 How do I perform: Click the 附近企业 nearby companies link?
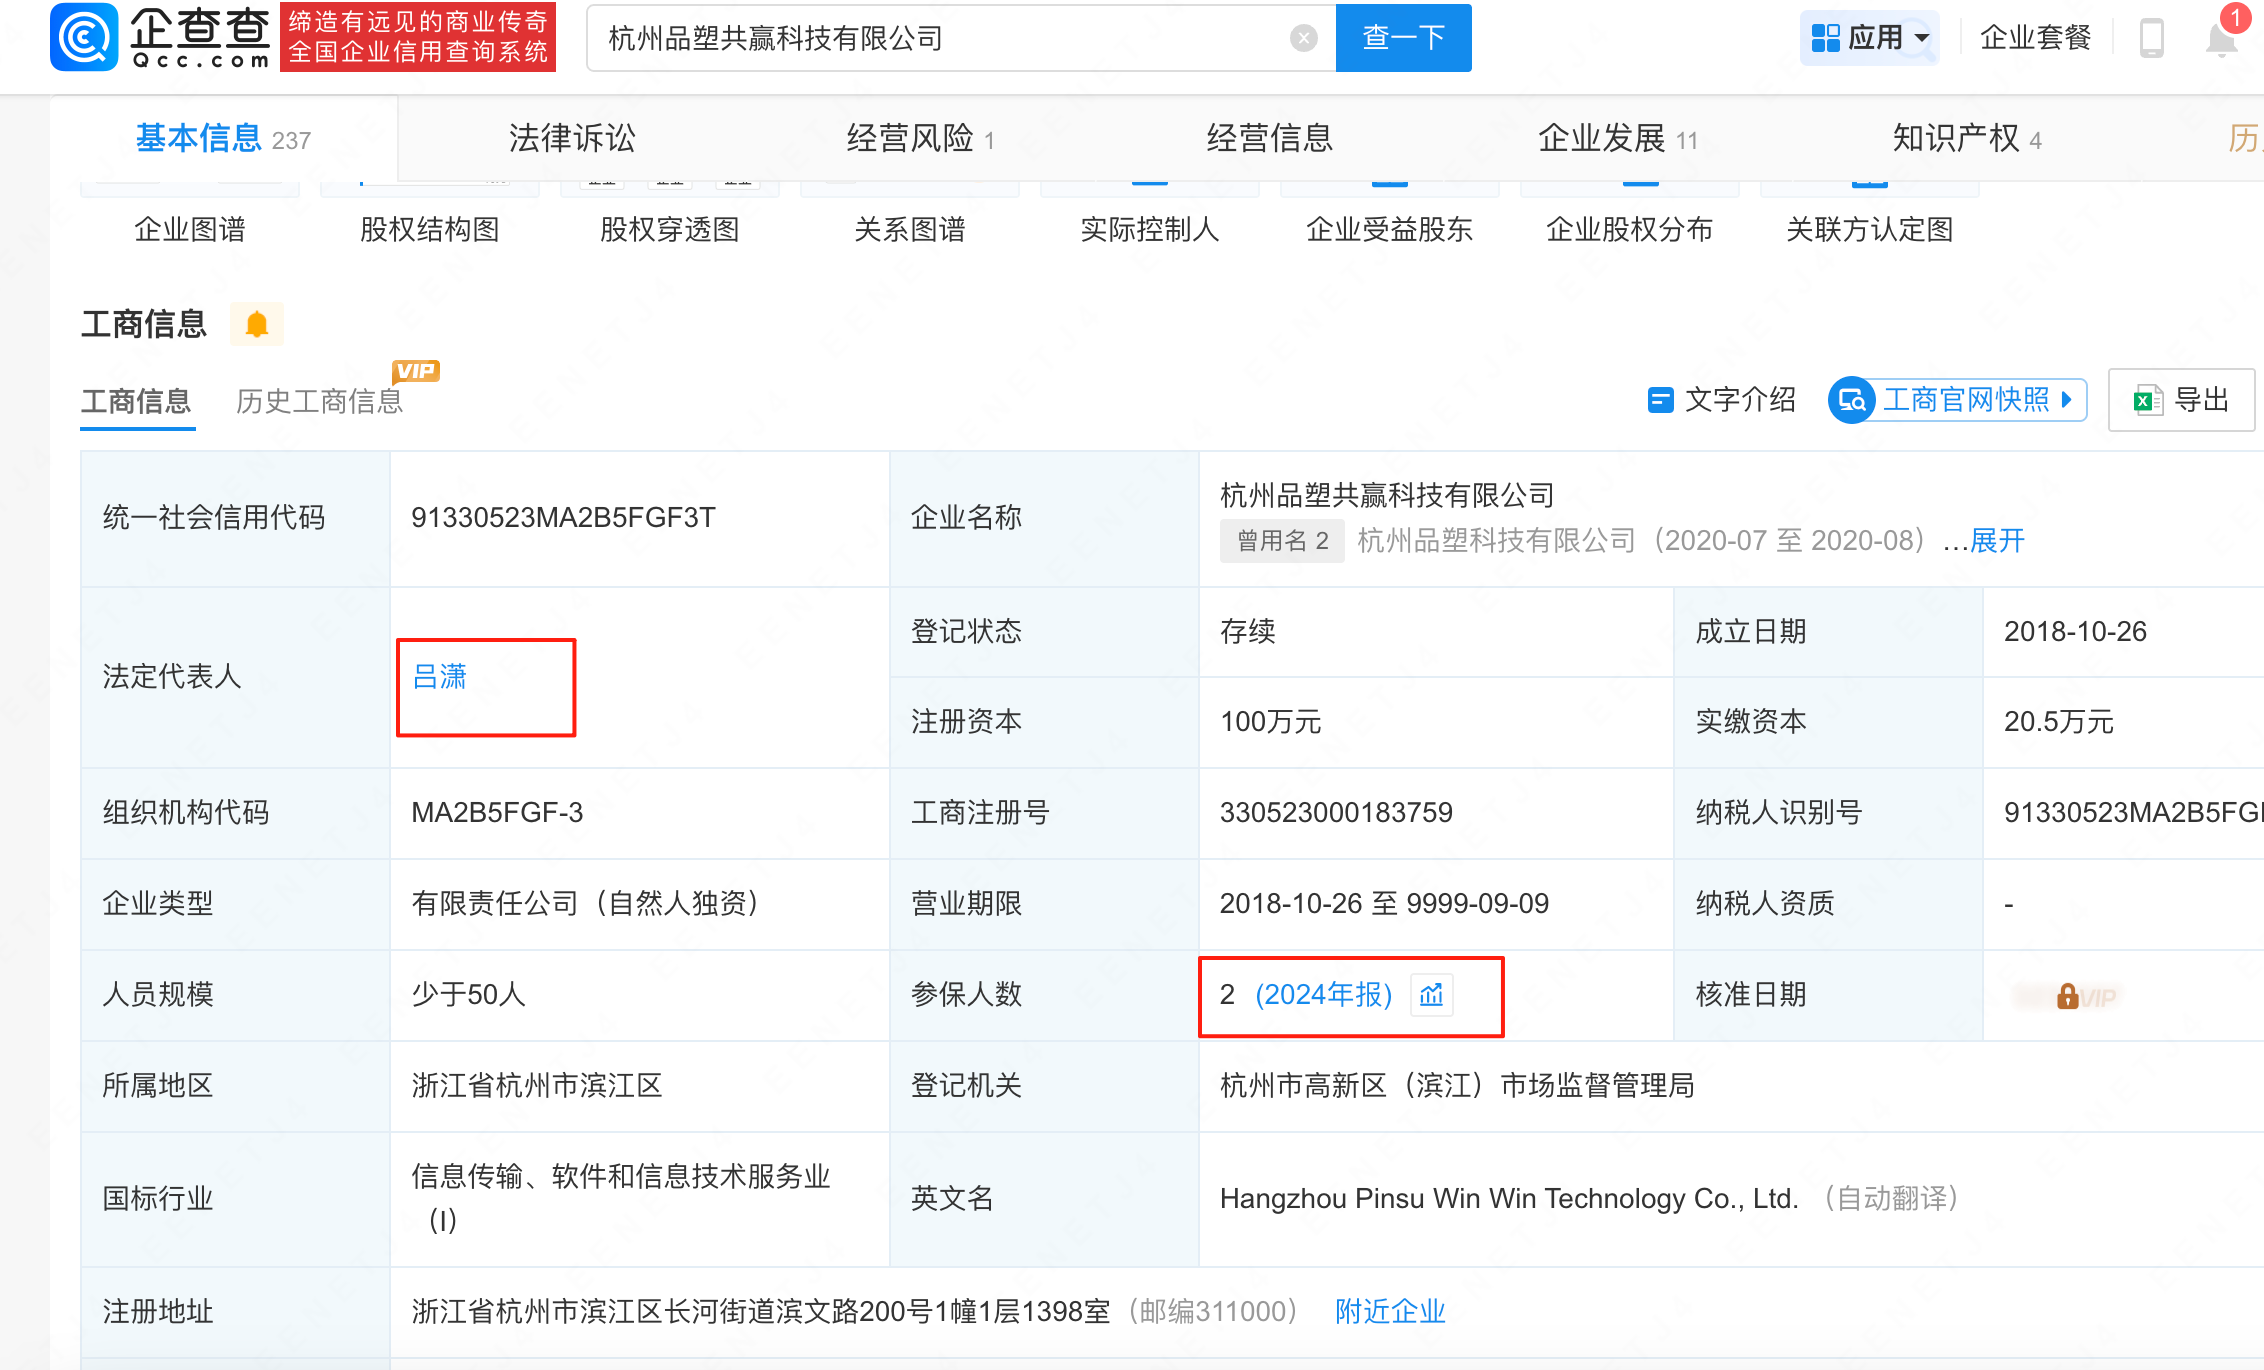[1390, 1311]
